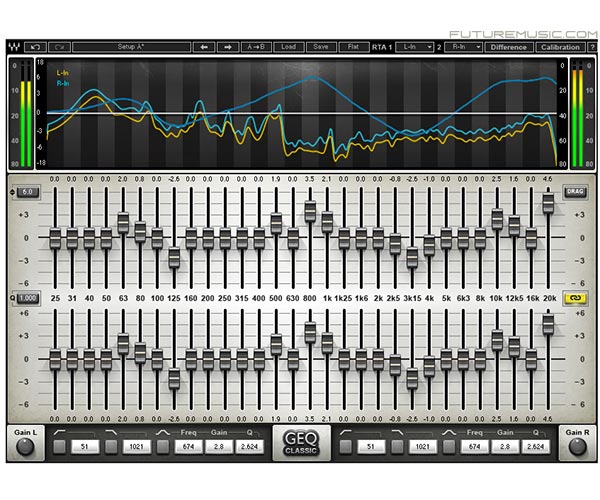The width and height of the screenshot is (600, 500).
Task: Enable the right channel bell filter
Action: [x=449, y=446]
